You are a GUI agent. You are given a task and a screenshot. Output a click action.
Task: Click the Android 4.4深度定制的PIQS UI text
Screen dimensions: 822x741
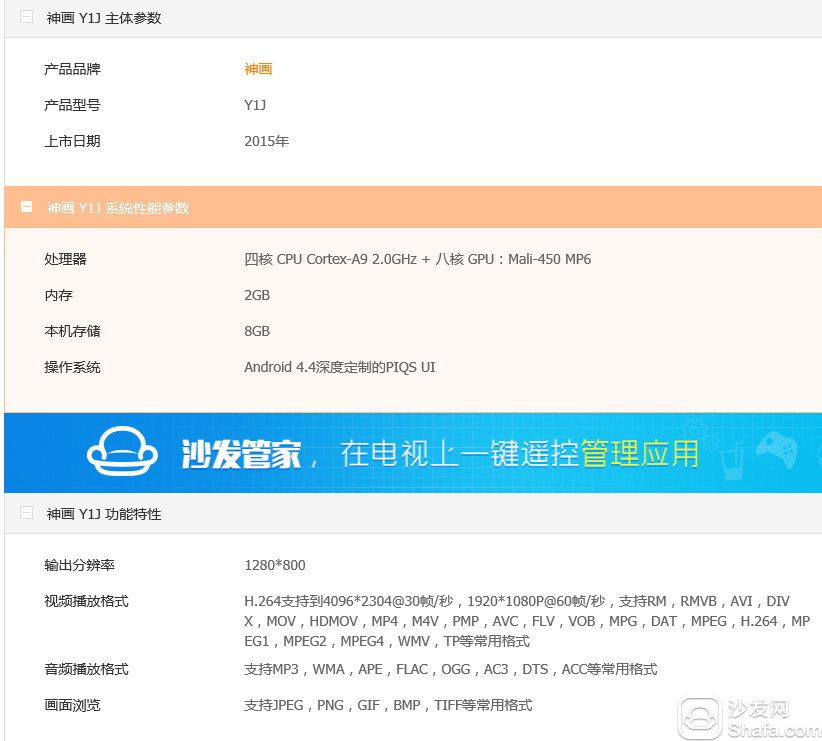[340, 367]
